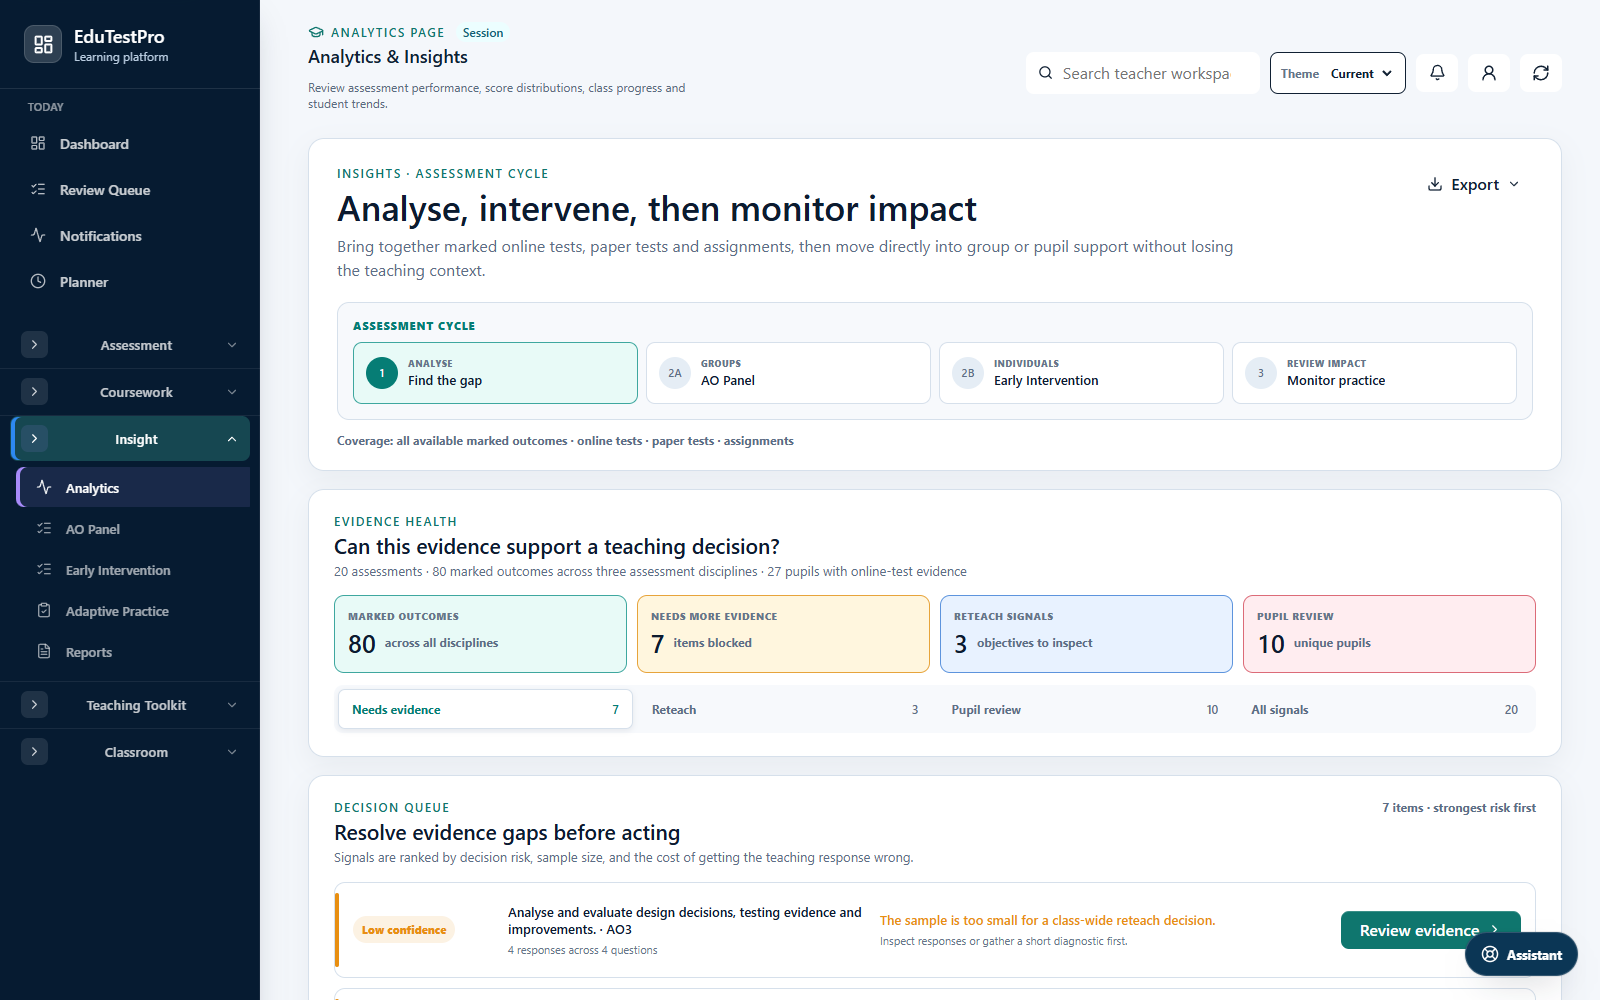Click the Classroom section arrow icon
This screenshot has height=1000, width=1600.
pos(34,752)
